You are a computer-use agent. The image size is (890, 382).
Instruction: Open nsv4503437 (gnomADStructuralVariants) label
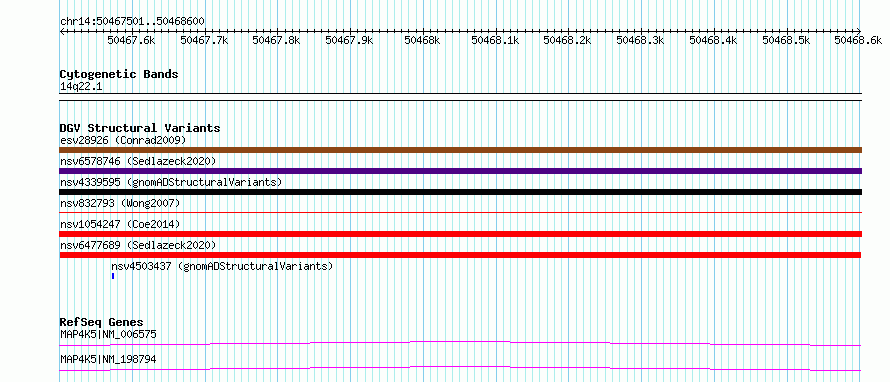[222, 266]
